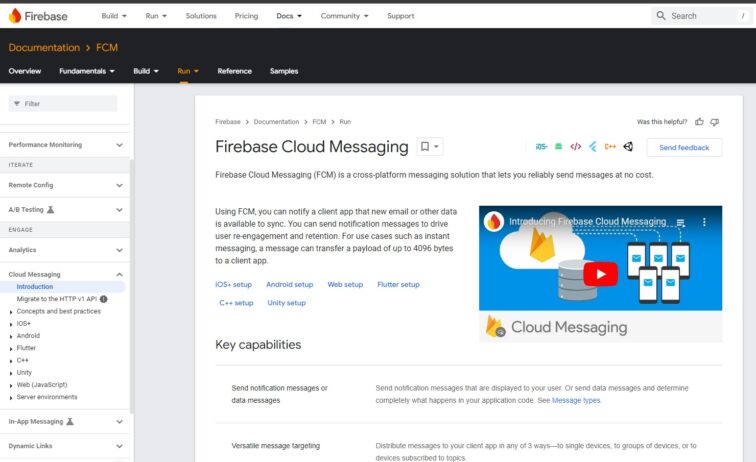Expand the Unity sidebar tree item

11,373
